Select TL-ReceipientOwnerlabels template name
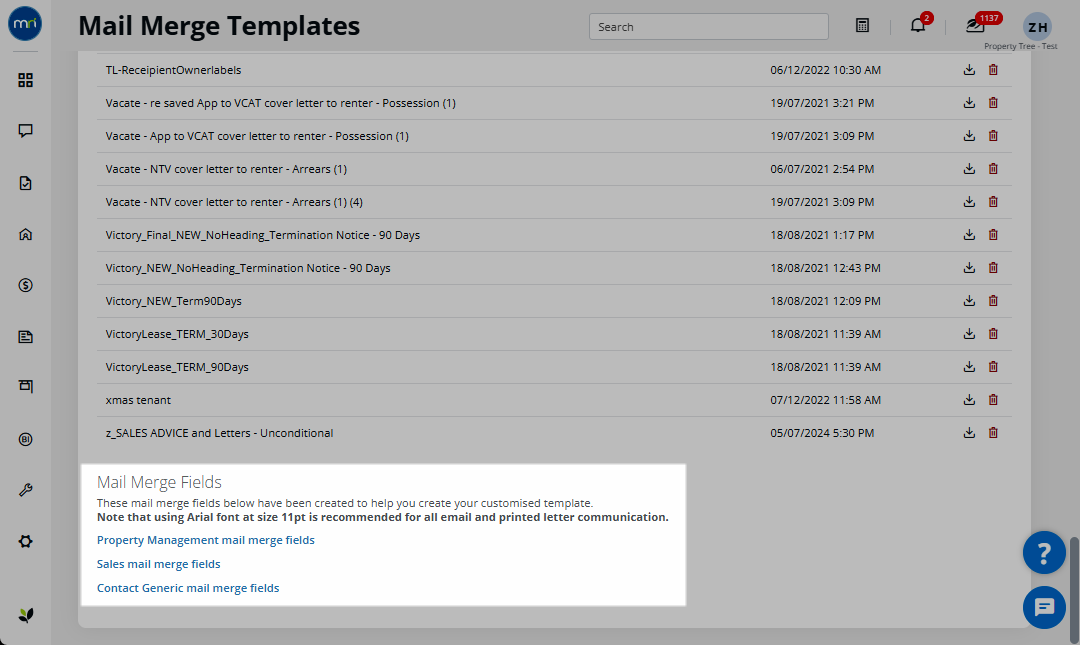Viewport: 1080px width, 645px height. click(174, 70)
